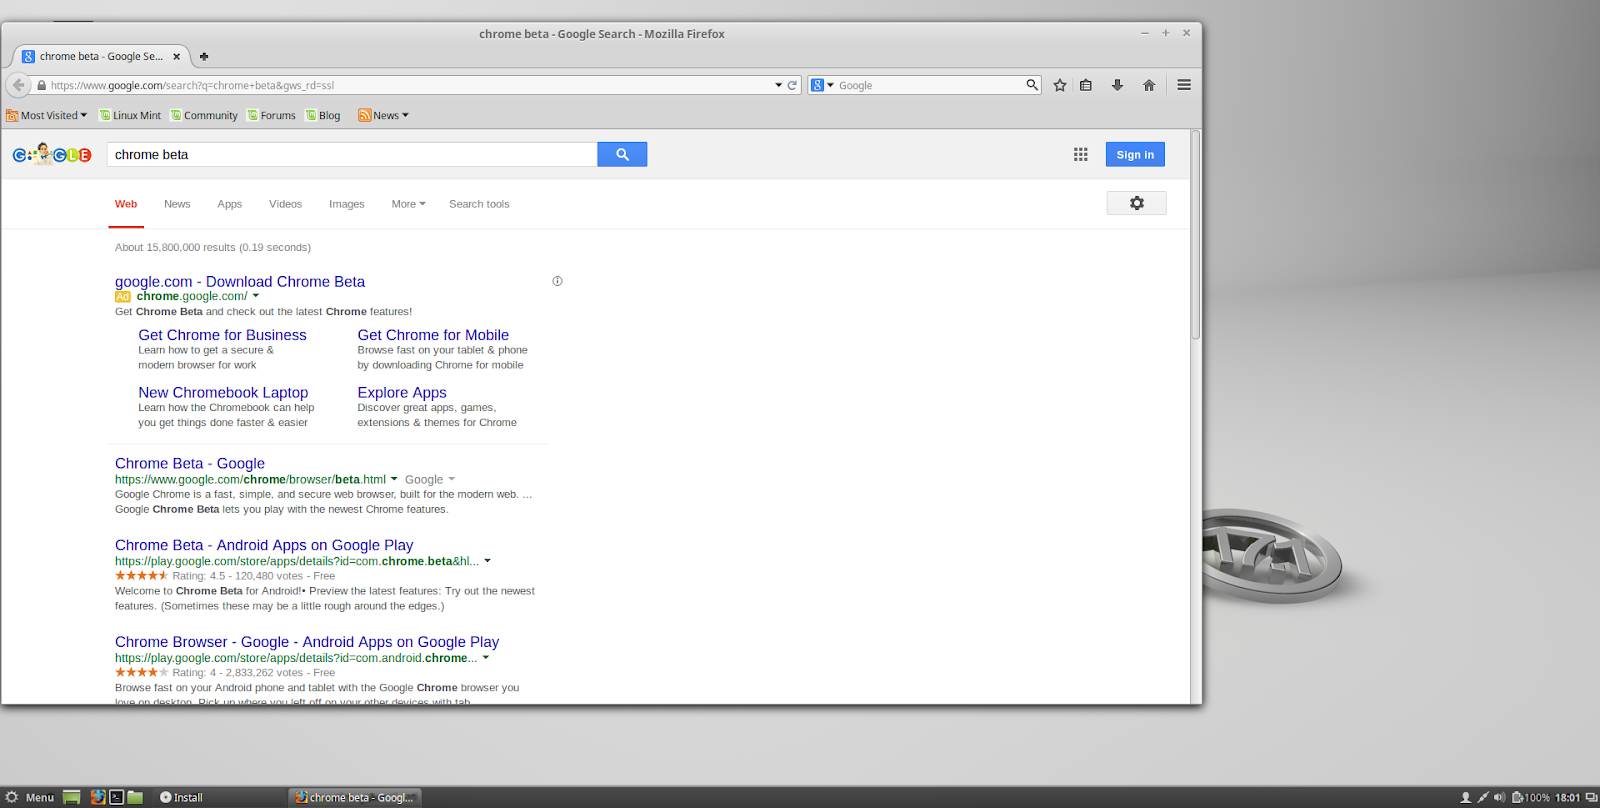Click the ad info circle icon
1600x808 pixels.
pos(557,281)
